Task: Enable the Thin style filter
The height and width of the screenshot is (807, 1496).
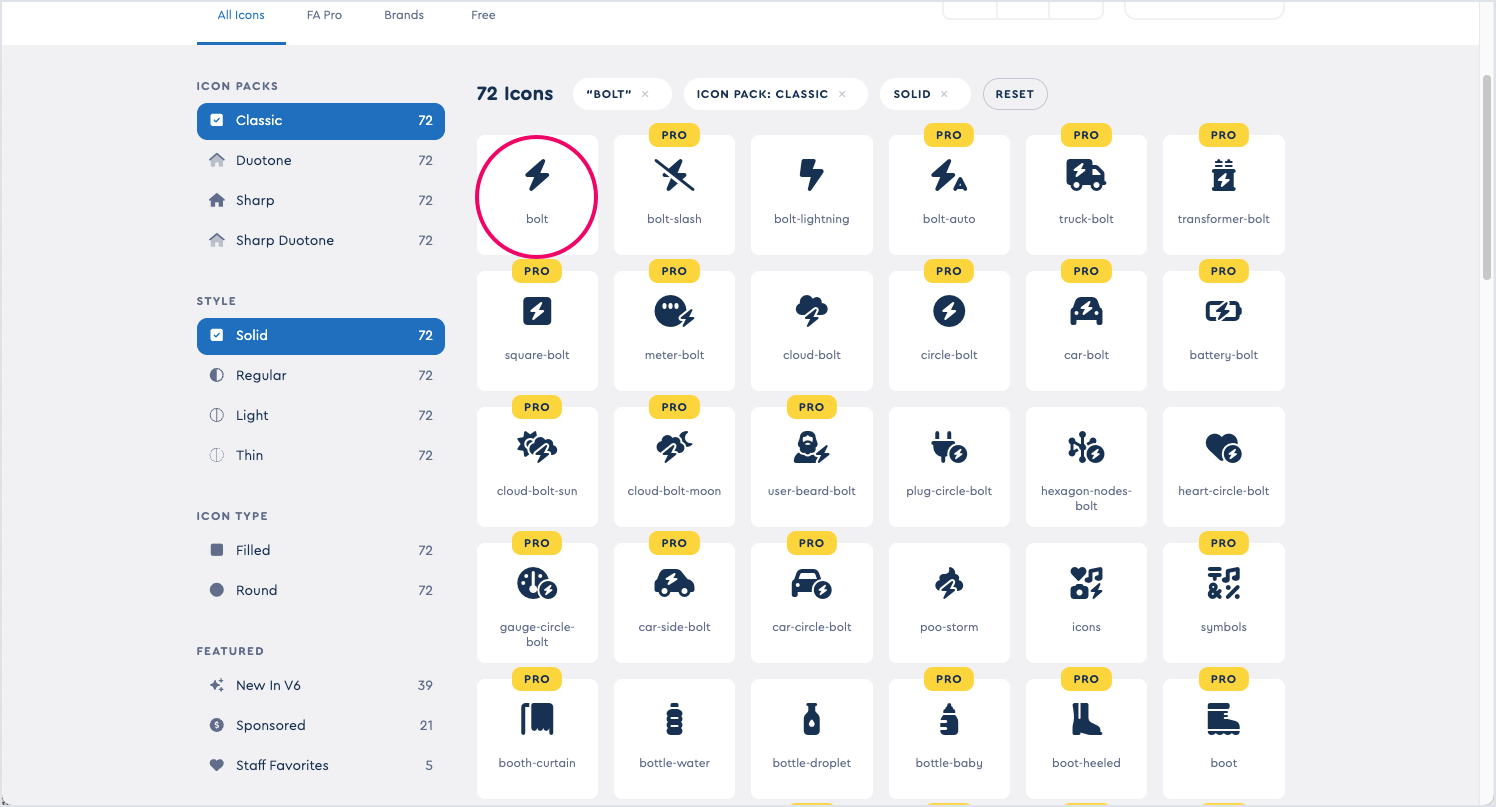Action: [x=320, y=455]
